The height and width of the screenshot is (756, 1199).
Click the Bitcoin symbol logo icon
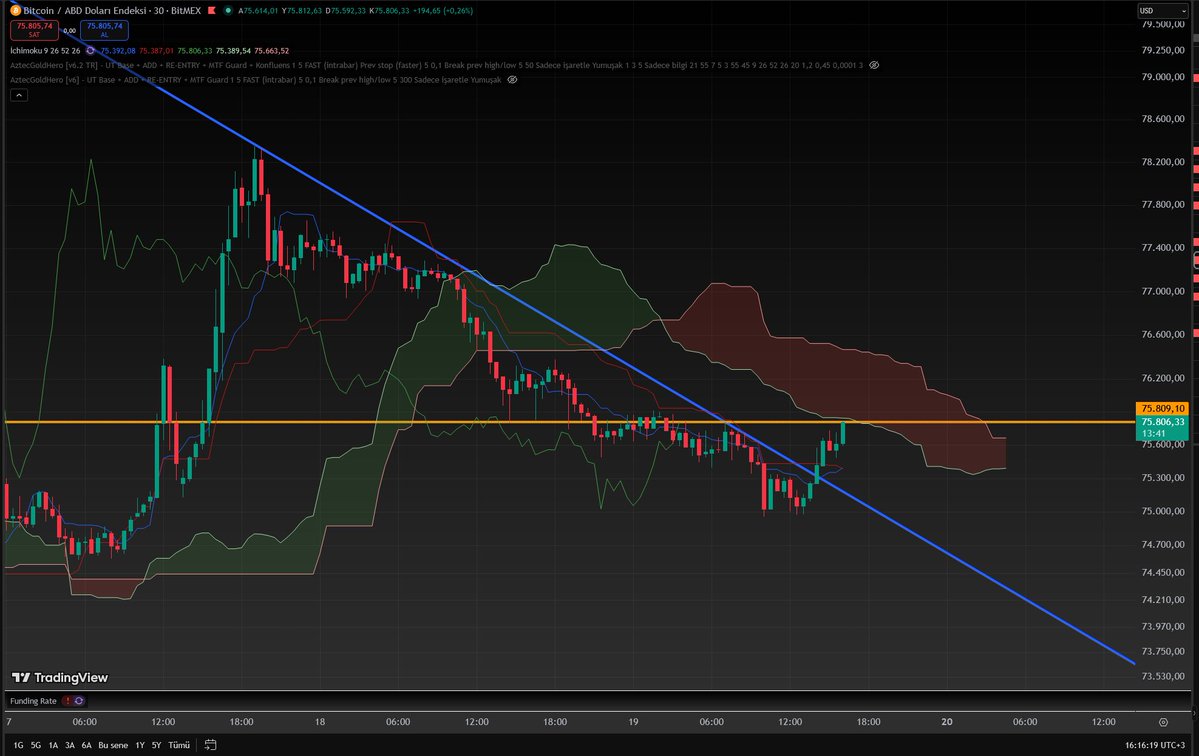tap(15, 11)
